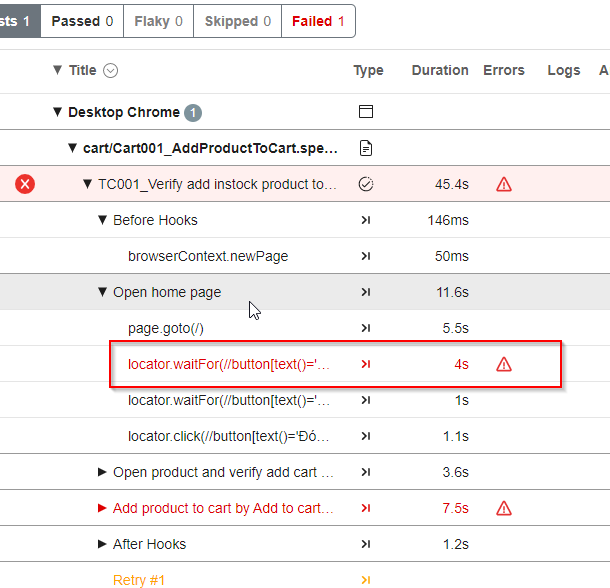The height and width of the screenshot is (588, 610).
Task: Sort by the Type column header
Action: 368,70
